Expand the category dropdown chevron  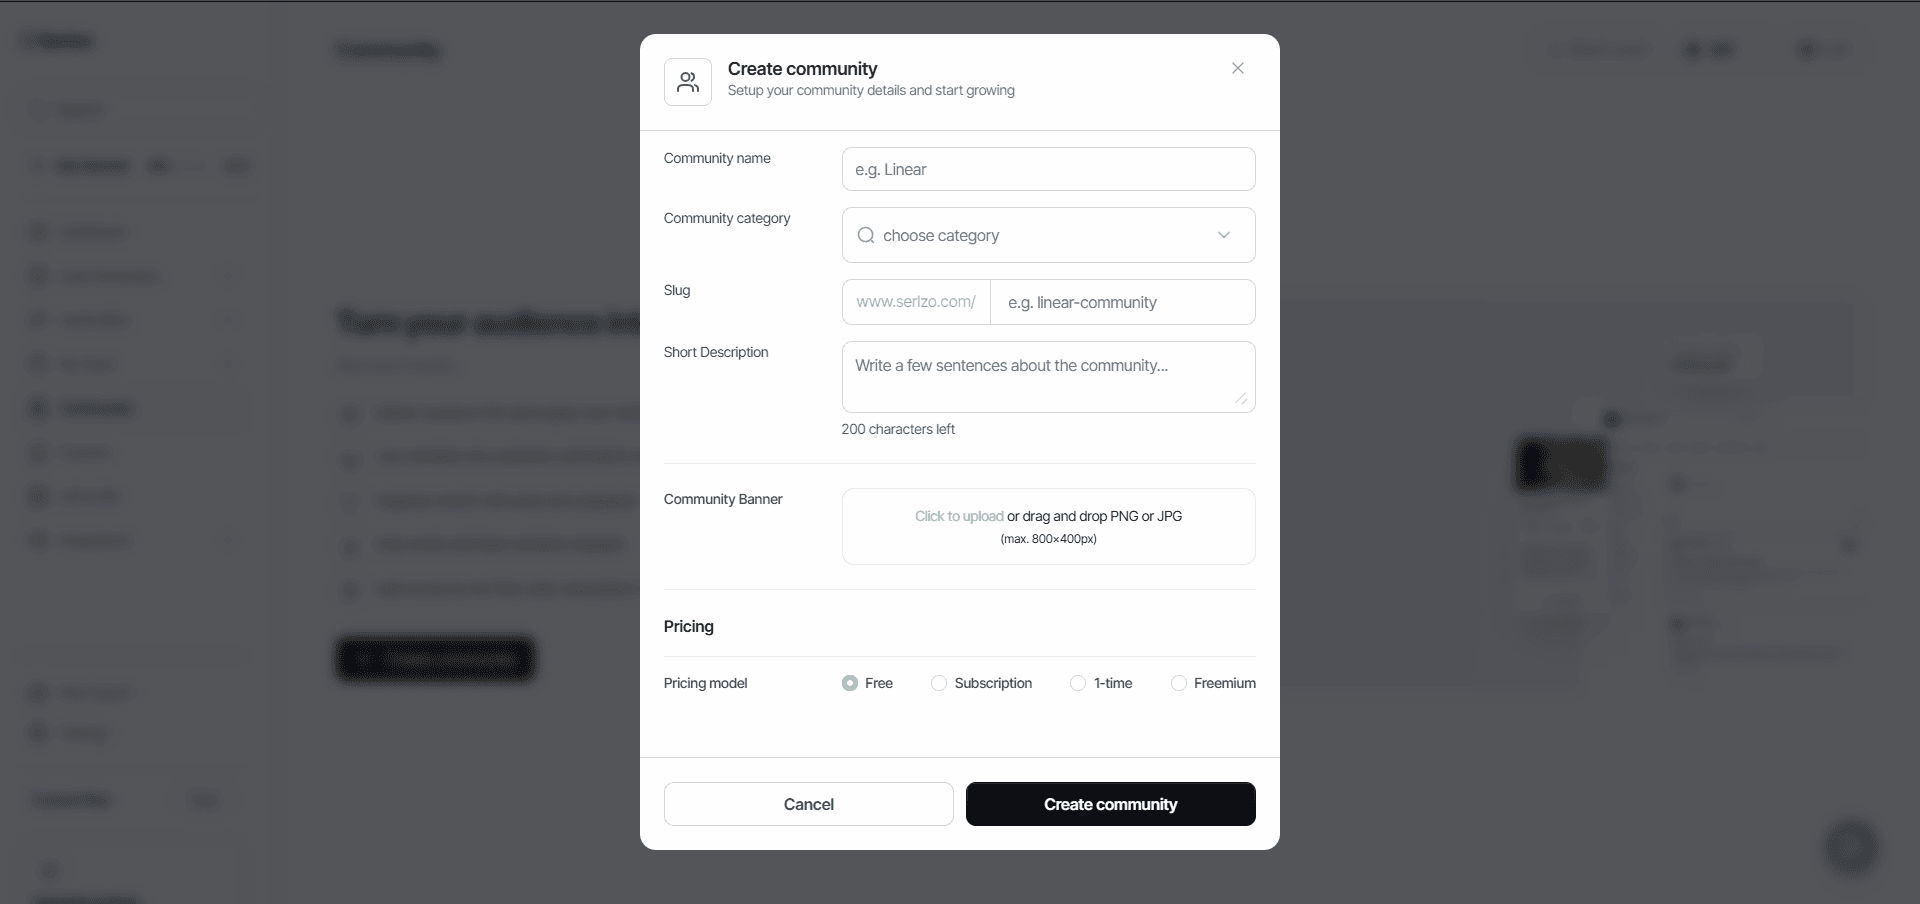(x=1223, y=235)
